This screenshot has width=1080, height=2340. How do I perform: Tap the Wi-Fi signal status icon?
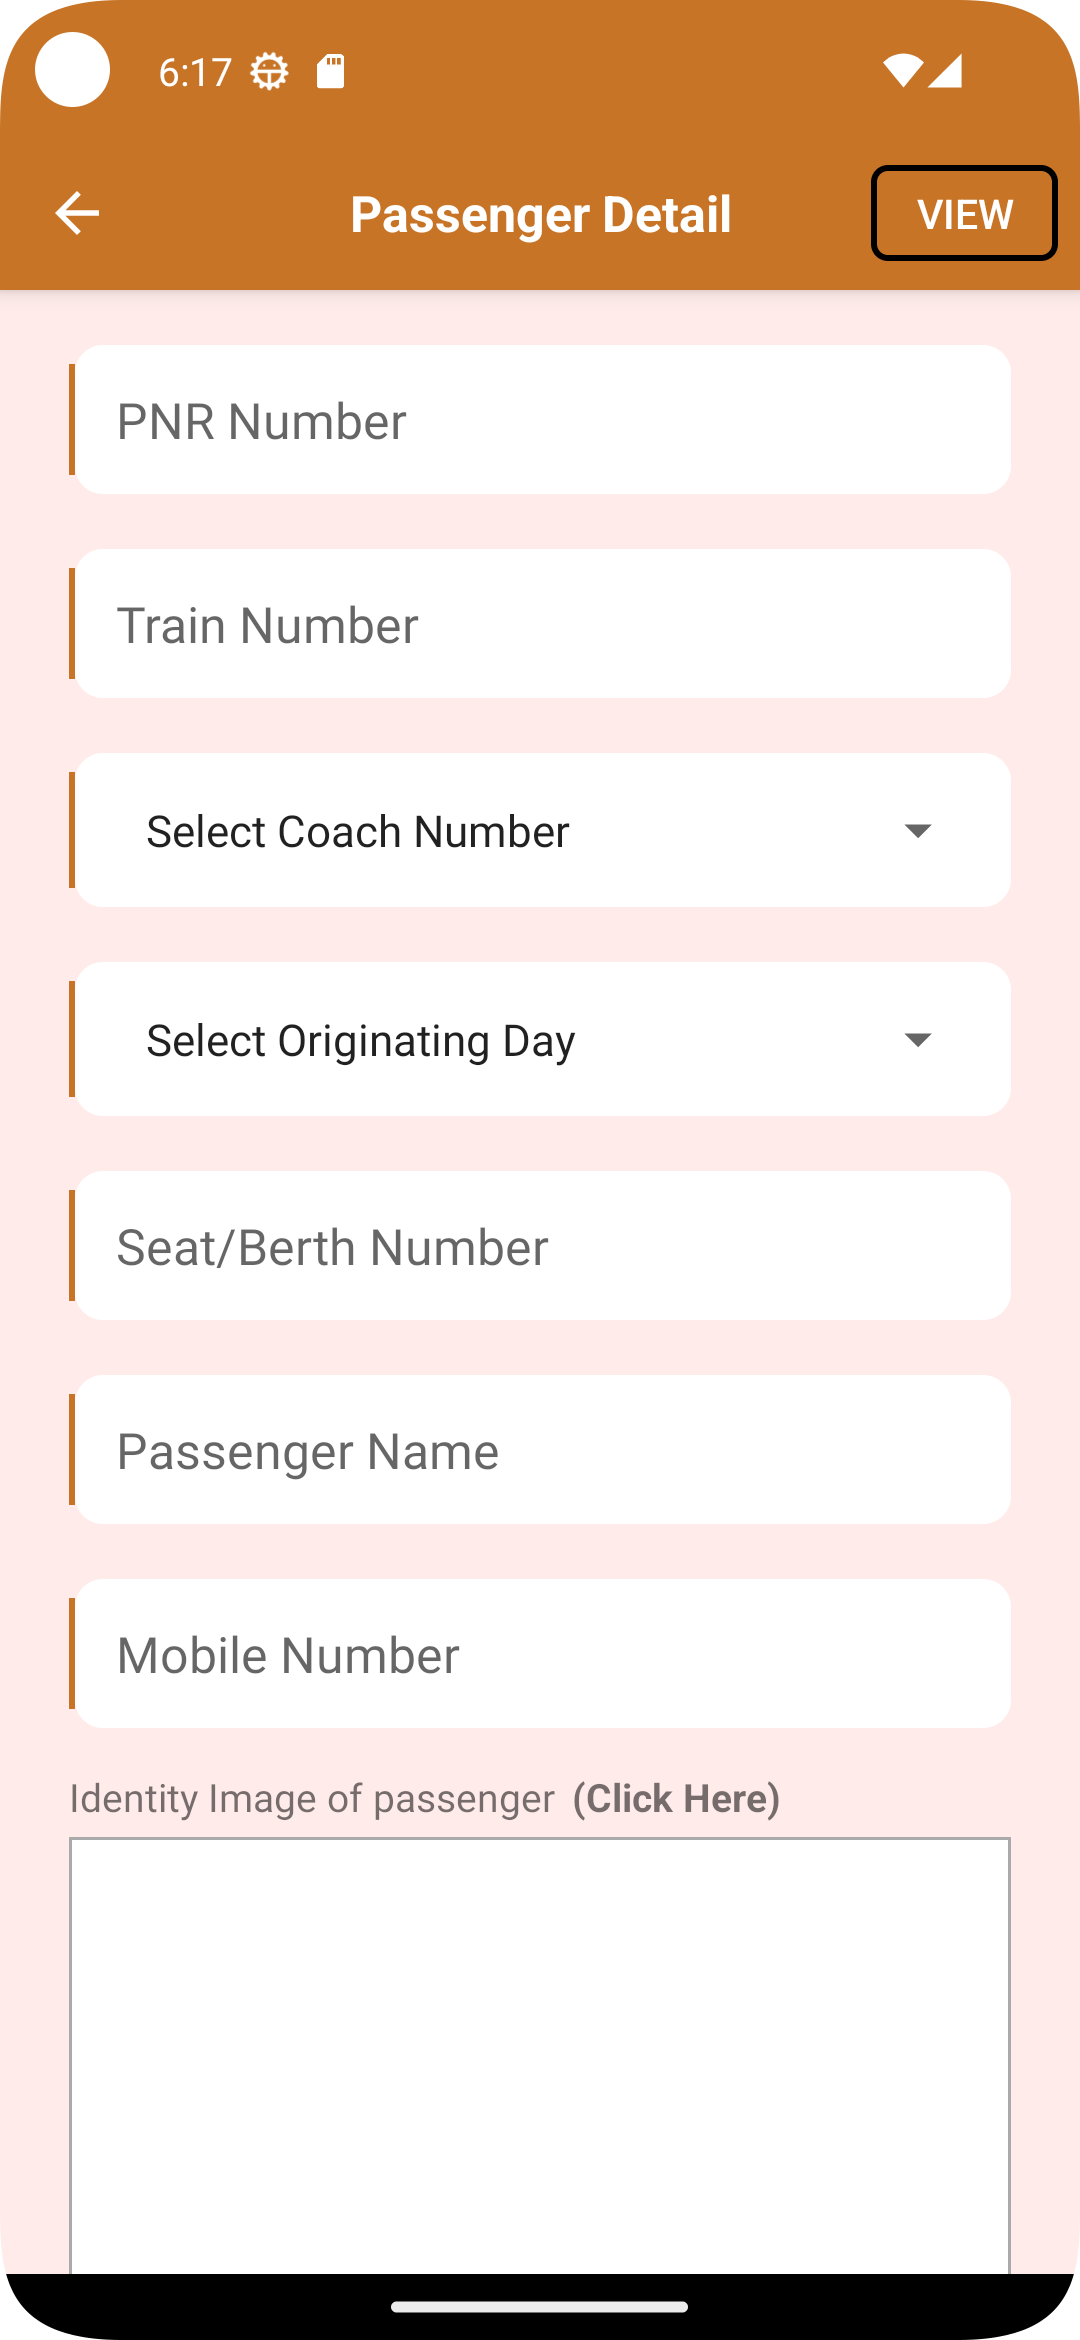pyautogui.click(x=902, y=71)
